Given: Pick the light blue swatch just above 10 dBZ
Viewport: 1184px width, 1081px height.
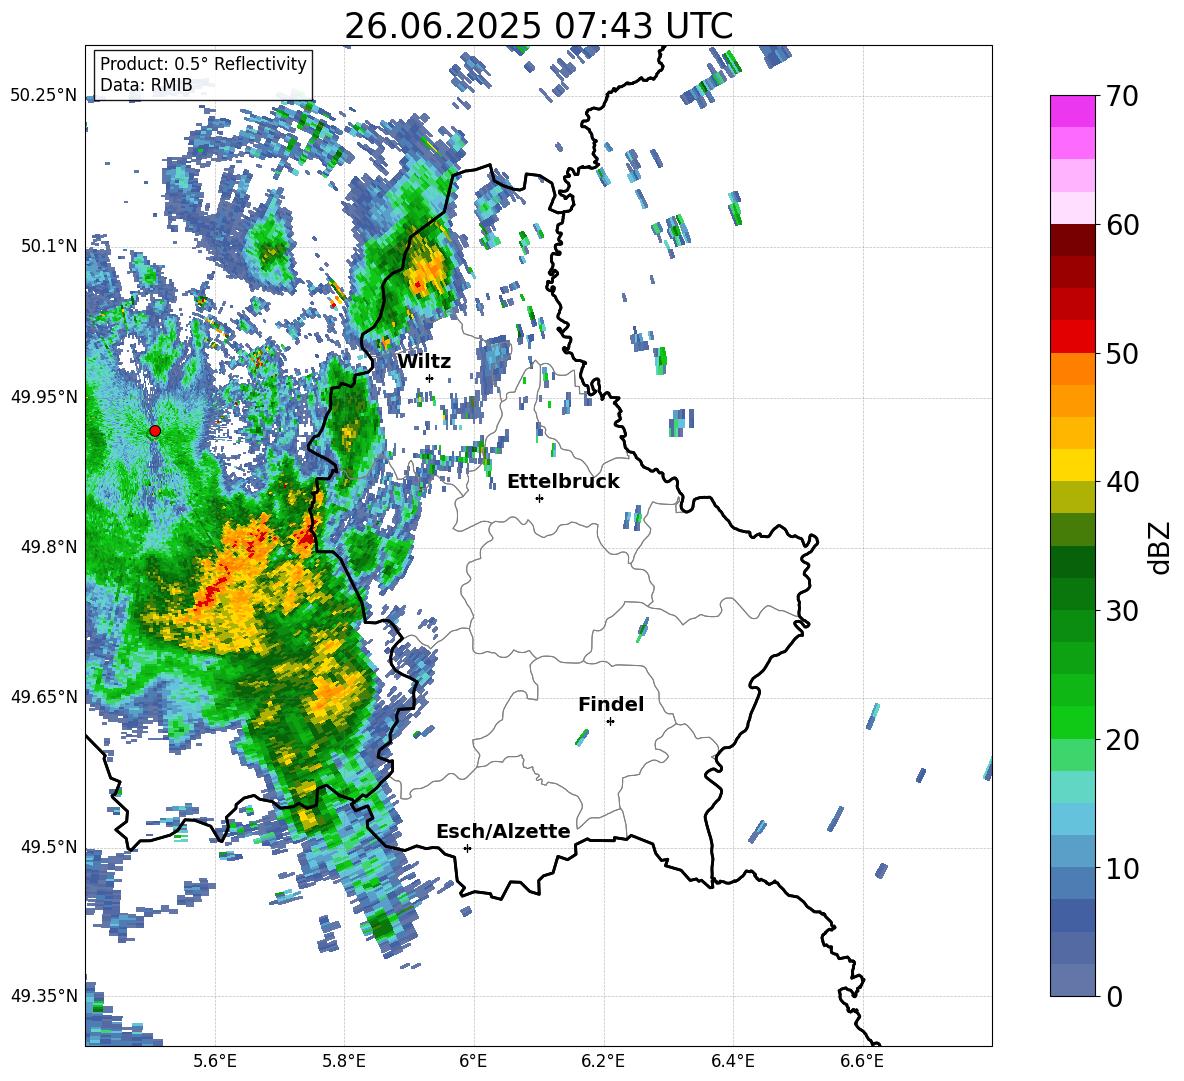Looking at the screenshot, I should 1072,852.
